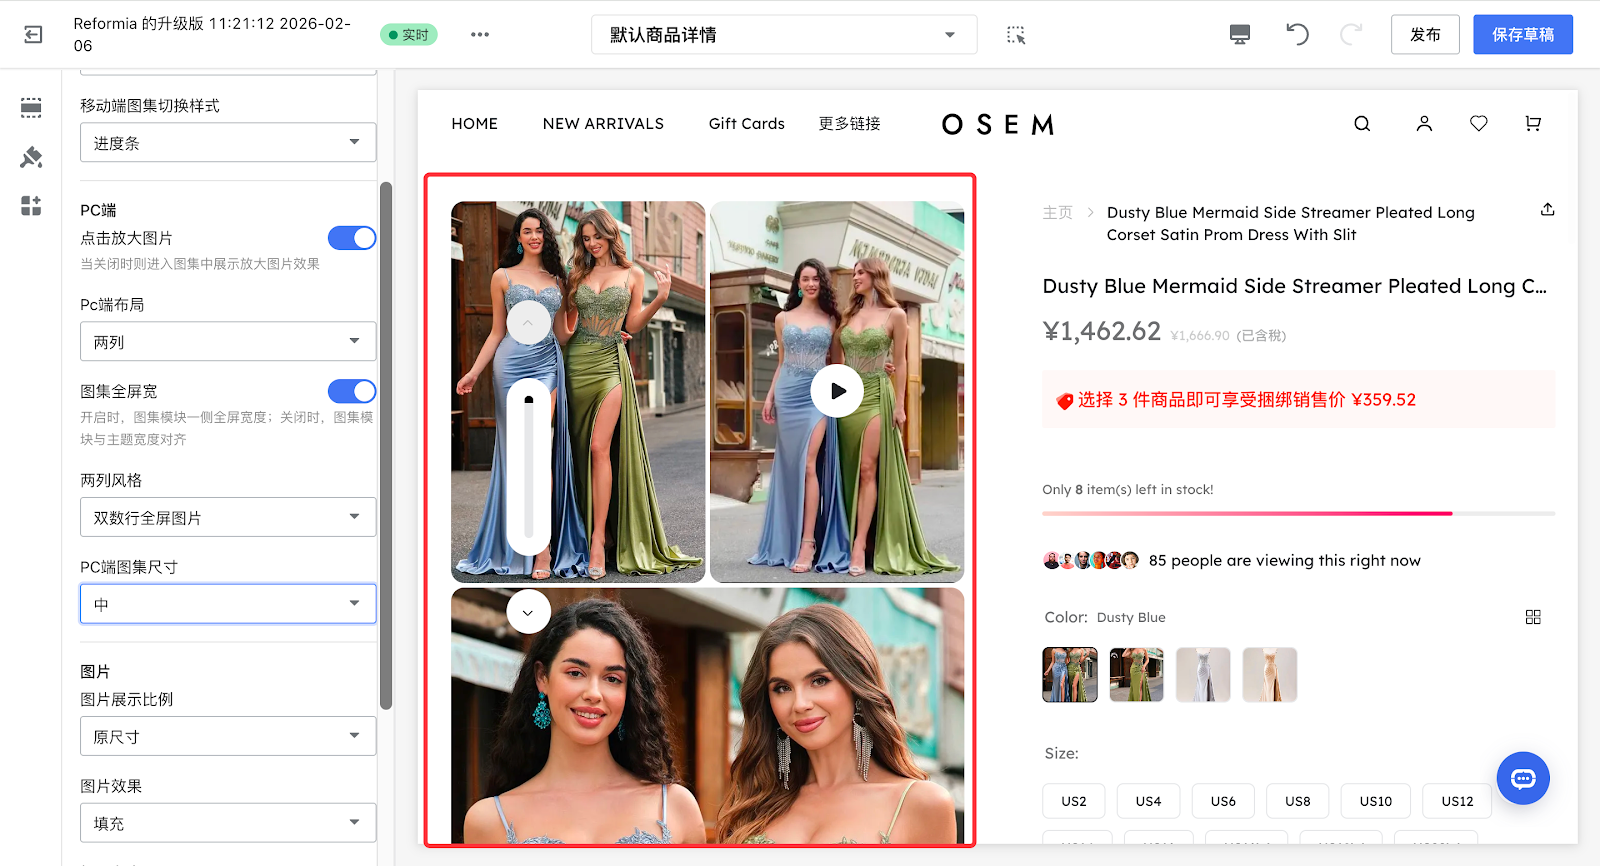Turn off the 图集全屏宽 switch

351,391
